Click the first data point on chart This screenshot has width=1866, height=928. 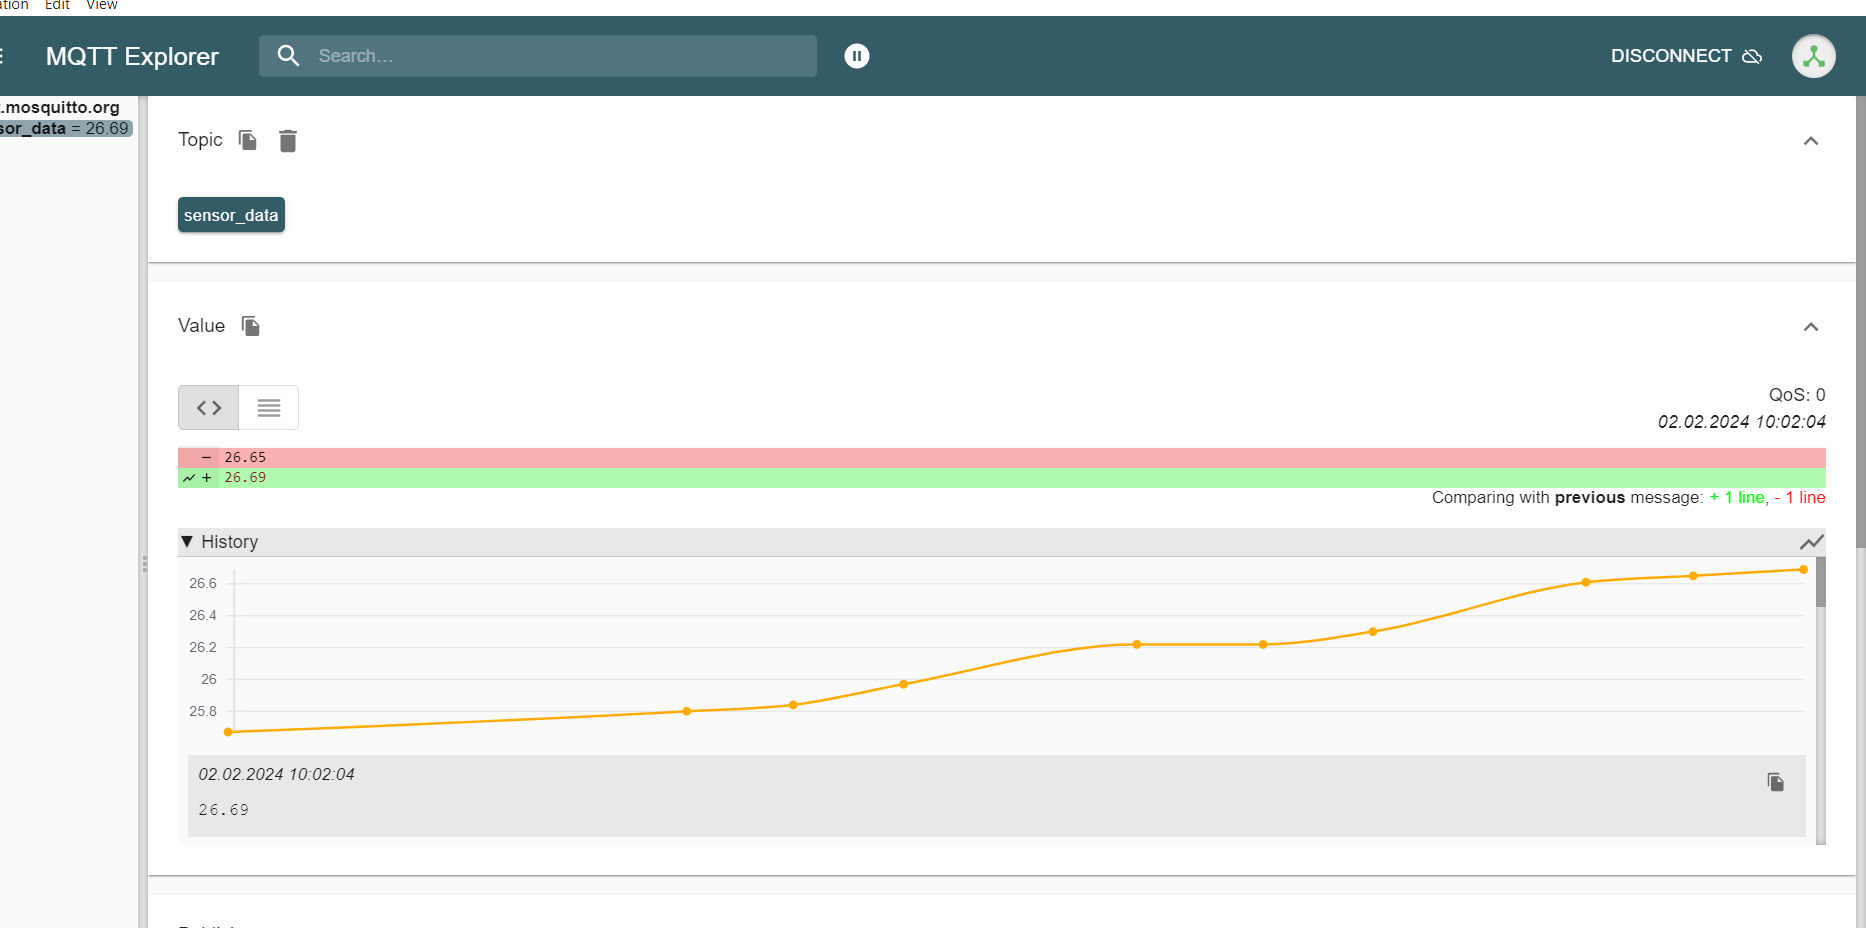[x=228, y=732]
